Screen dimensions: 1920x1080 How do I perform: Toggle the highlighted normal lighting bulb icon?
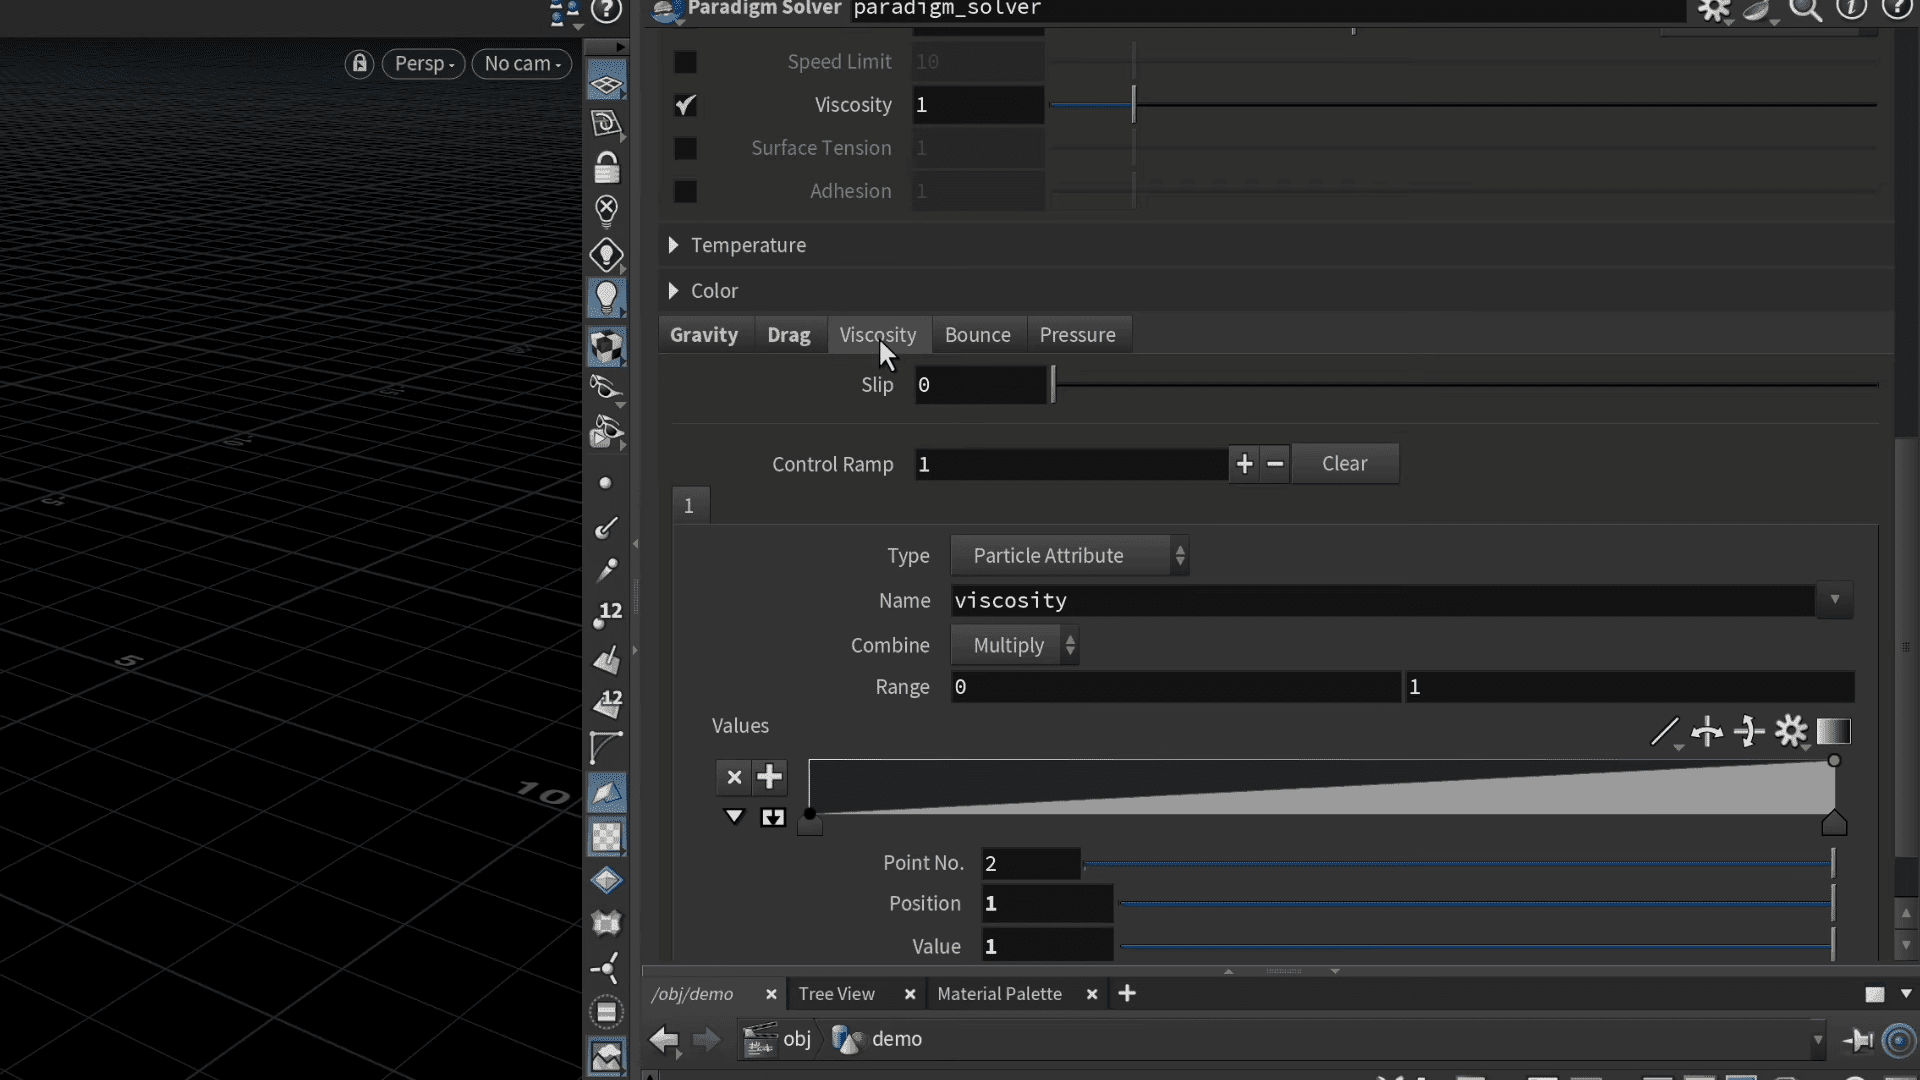point(606,298)
